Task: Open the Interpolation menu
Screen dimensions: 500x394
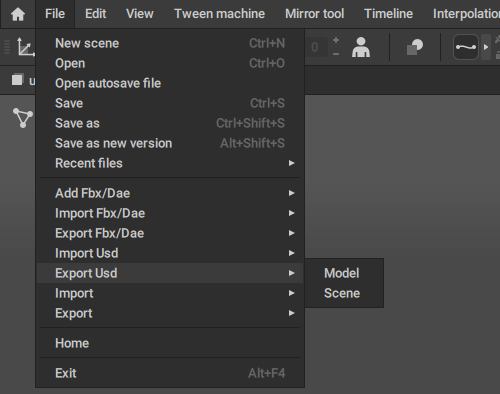Action: point(466,14)
